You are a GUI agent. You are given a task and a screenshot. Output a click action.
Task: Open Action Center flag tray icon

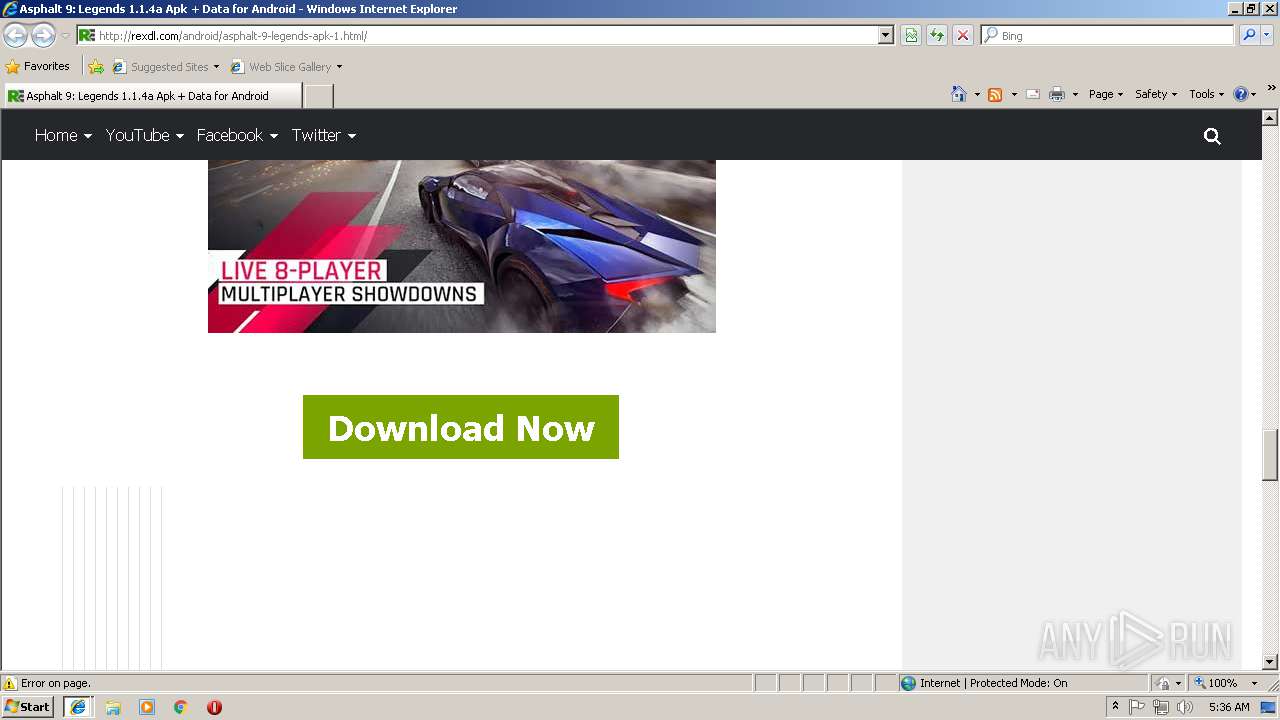(x=1137, y=707)
